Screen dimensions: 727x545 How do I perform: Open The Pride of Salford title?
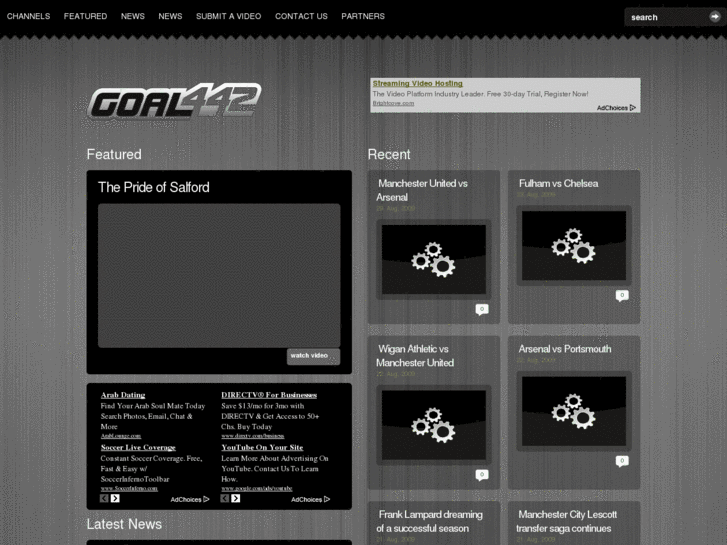click(x=154, y=187)
